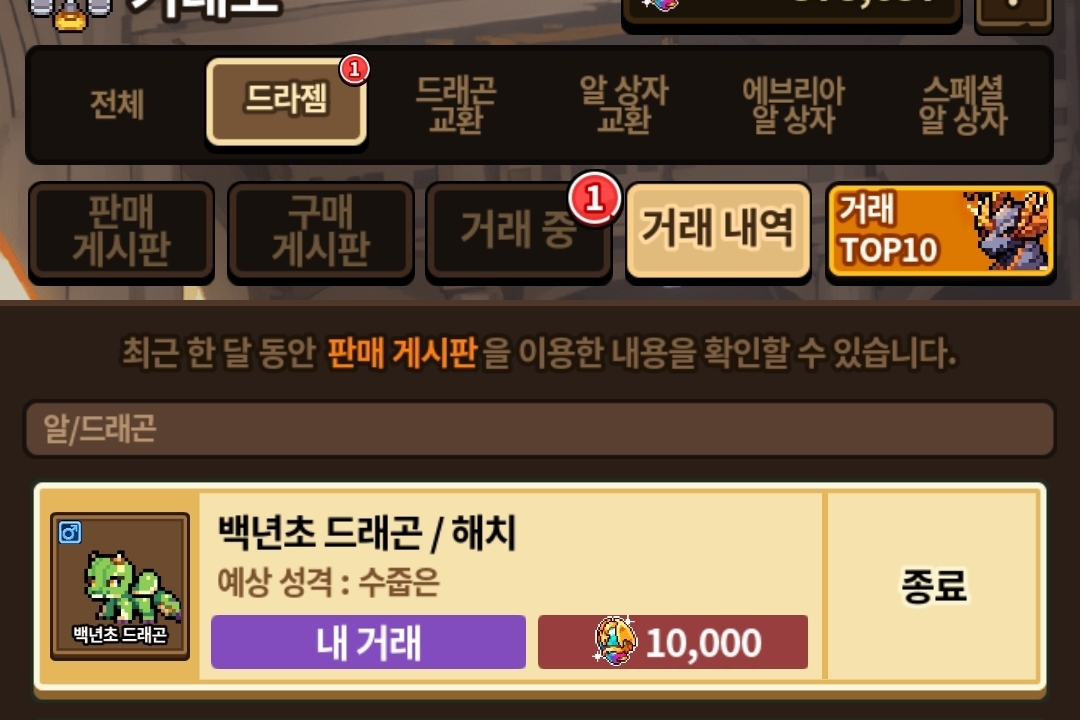This screenshot has width=1080, height=720.
Task: Click the 알/드래곤 search field
Action: tap(539, 429)
